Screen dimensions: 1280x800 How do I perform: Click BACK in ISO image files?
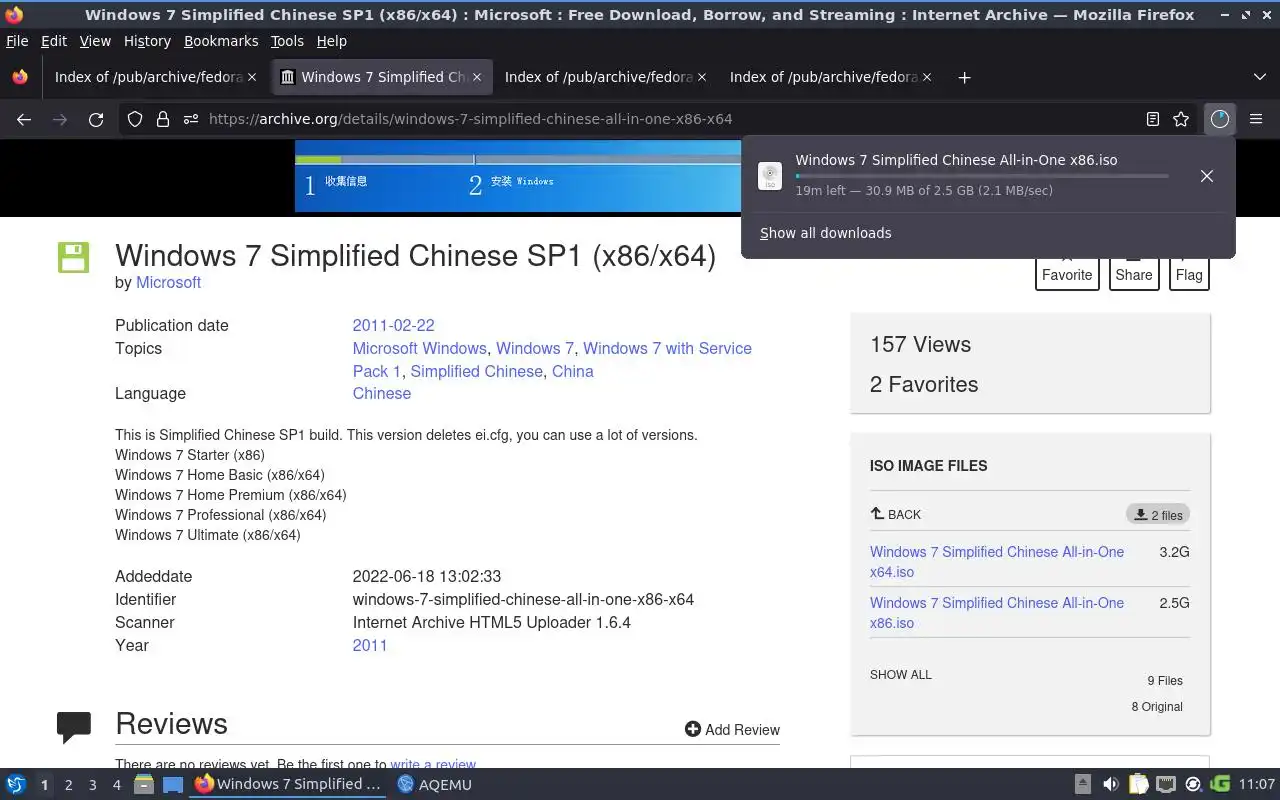point(896,514)
